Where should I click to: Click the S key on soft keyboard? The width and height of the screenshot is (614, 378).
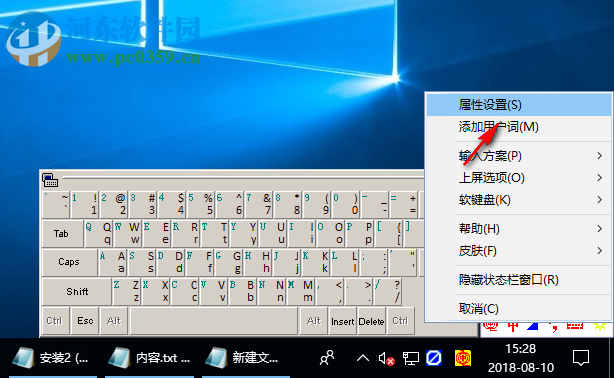click(142, 262)
